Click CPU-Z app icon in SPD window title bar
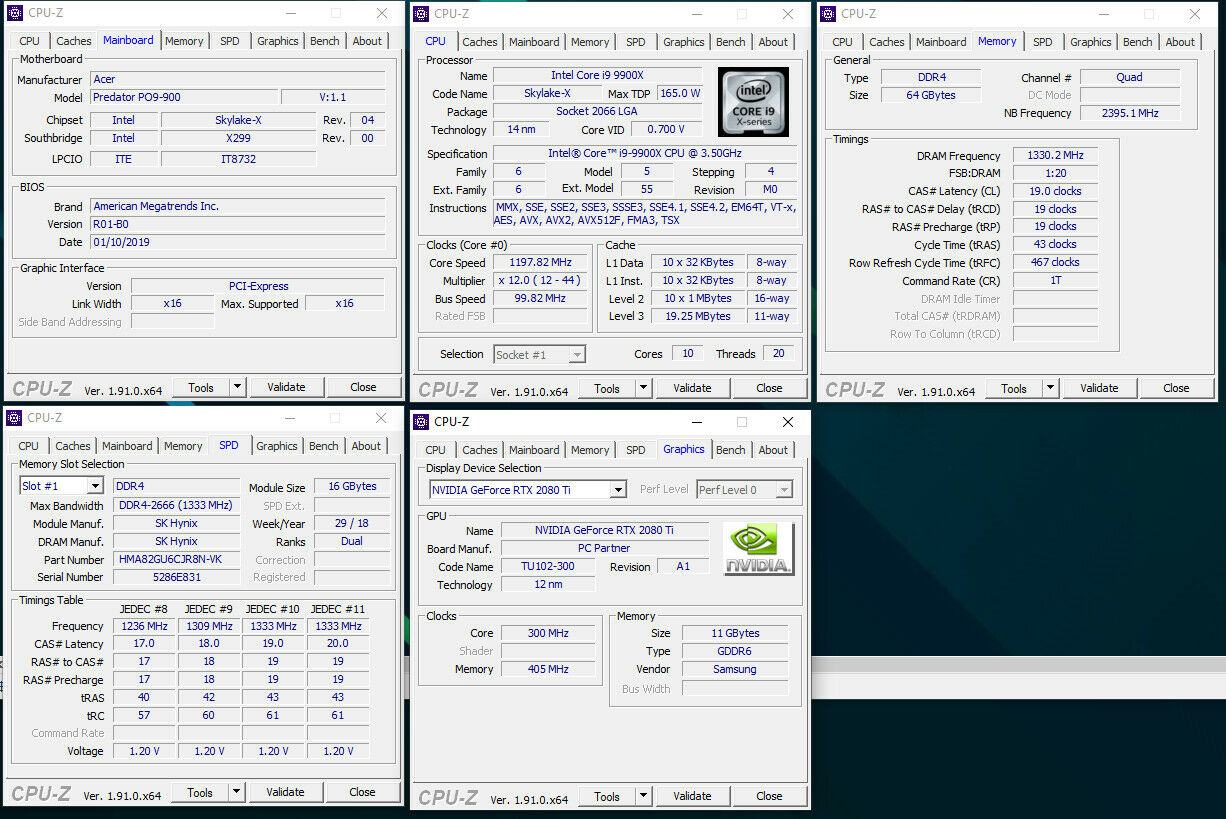This screenshot has height=819, width=1226. [14, 418]
